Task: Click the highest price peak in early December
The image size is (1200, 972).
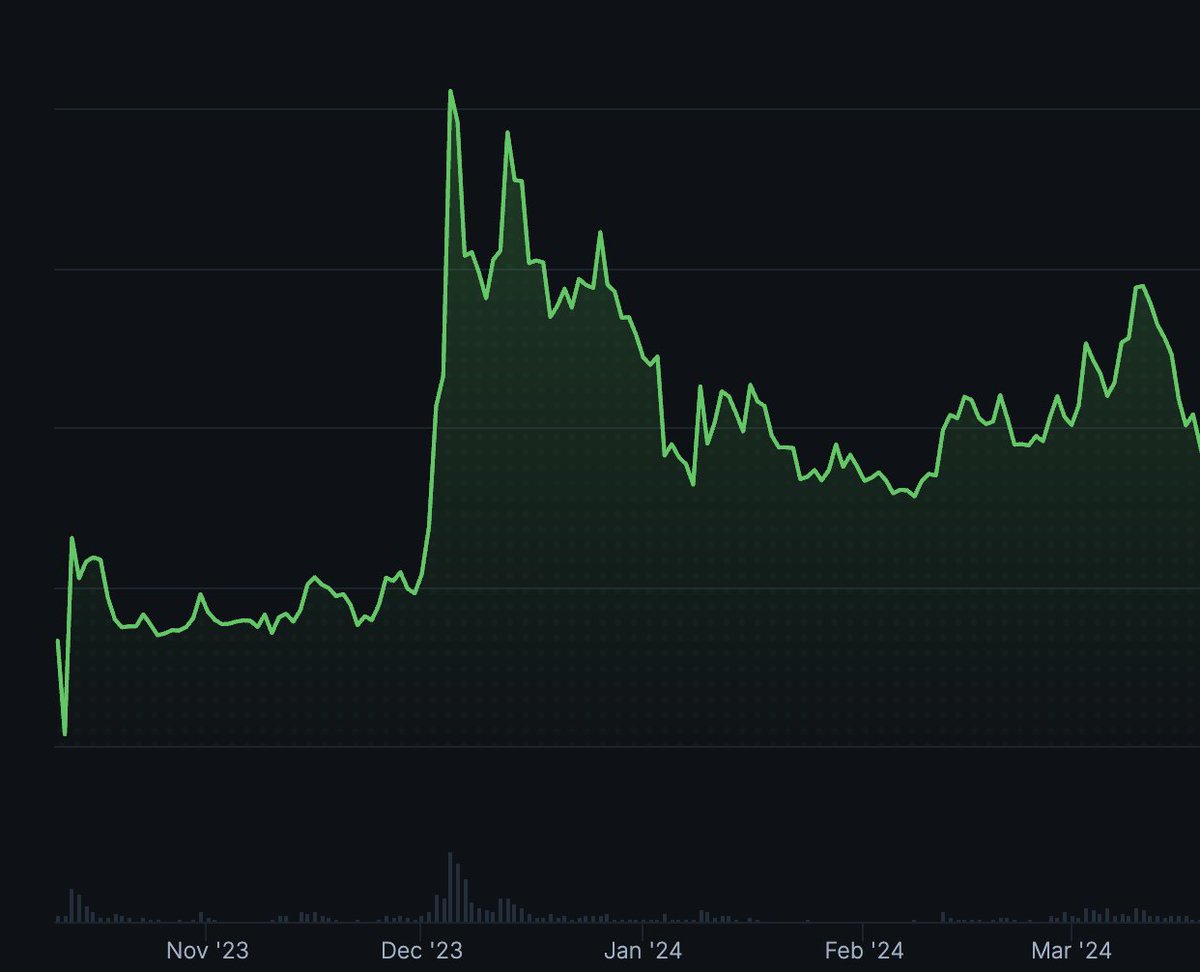Action: (450, 92)
